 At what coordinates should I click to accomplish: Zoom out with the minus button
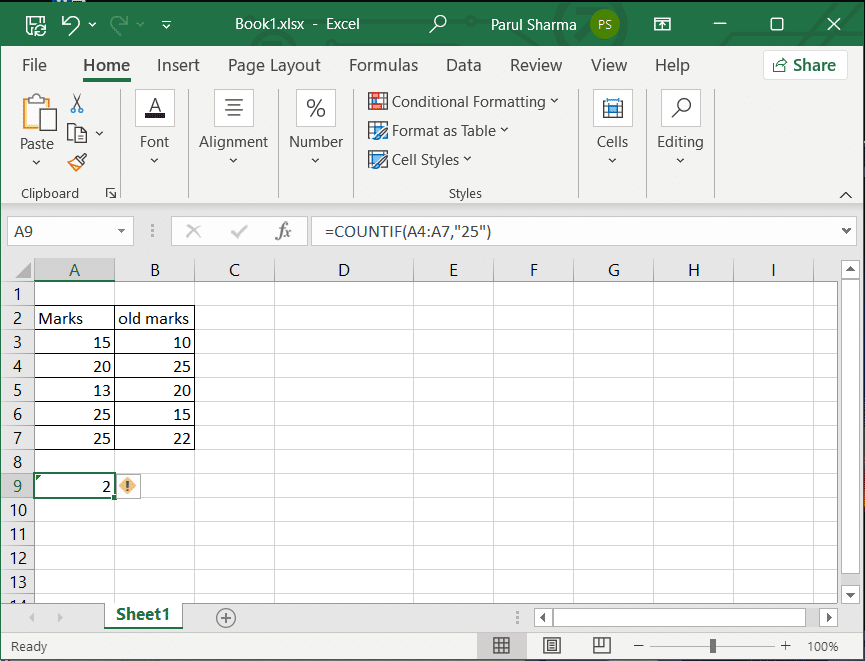[x=639, y=646]
